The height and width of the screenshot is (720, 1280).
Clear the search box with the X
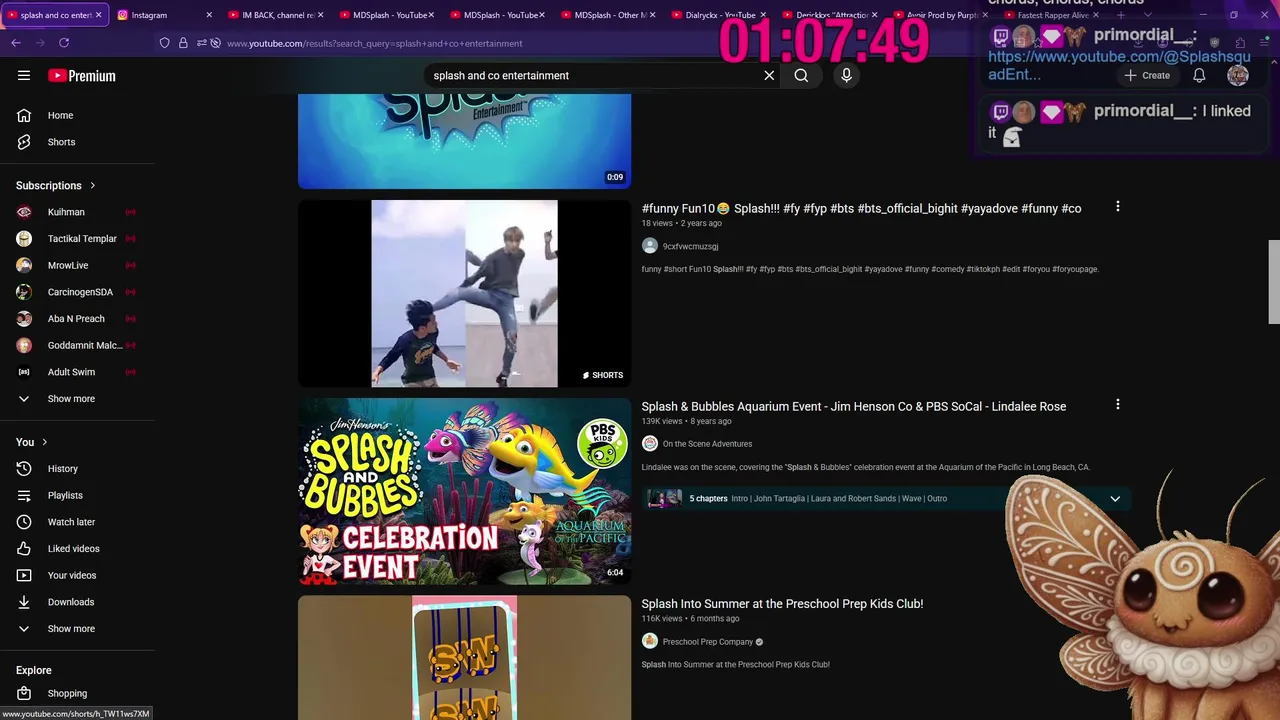[x=769, y=75]
